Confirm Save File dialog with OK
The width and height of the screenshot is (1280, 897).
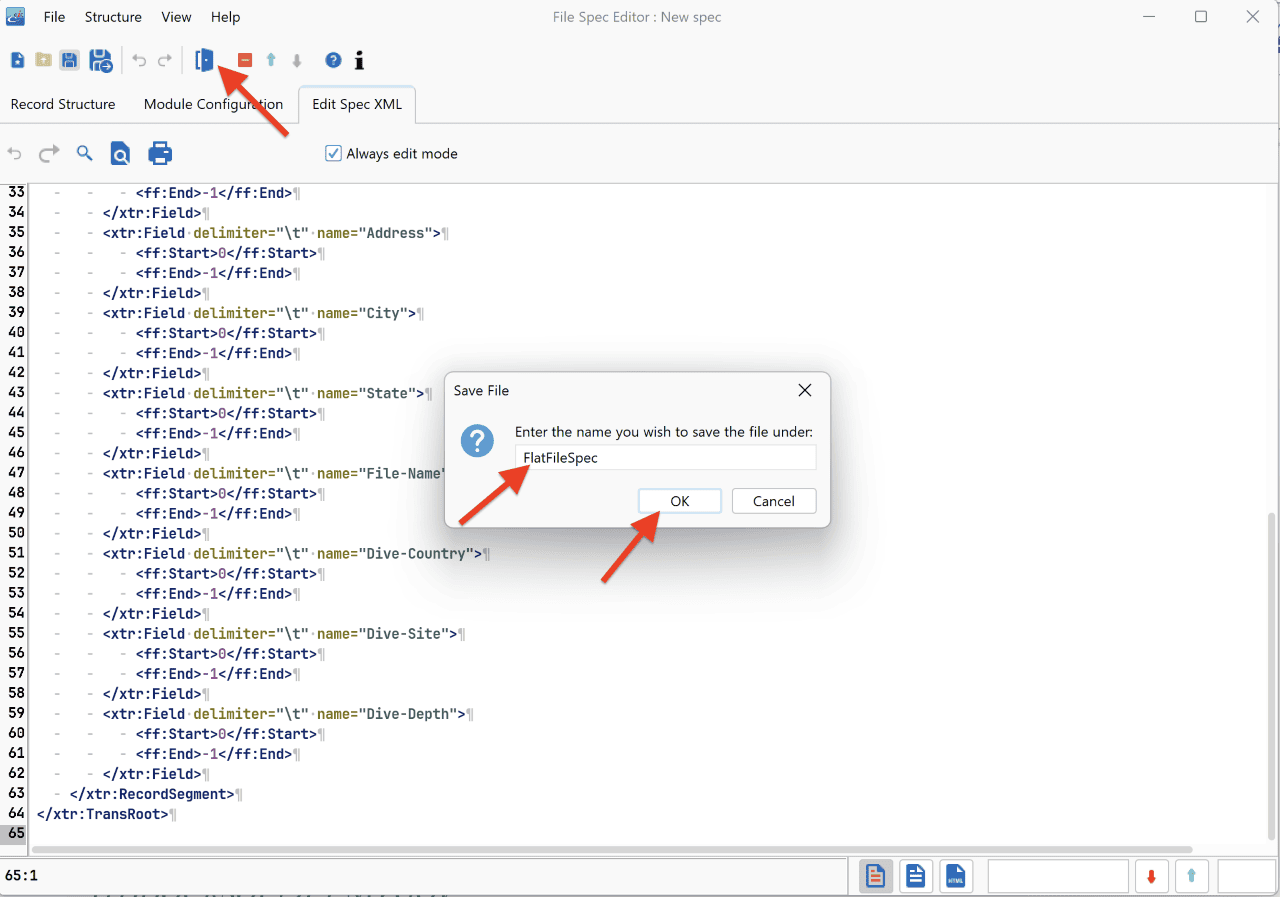click(680, 501)
